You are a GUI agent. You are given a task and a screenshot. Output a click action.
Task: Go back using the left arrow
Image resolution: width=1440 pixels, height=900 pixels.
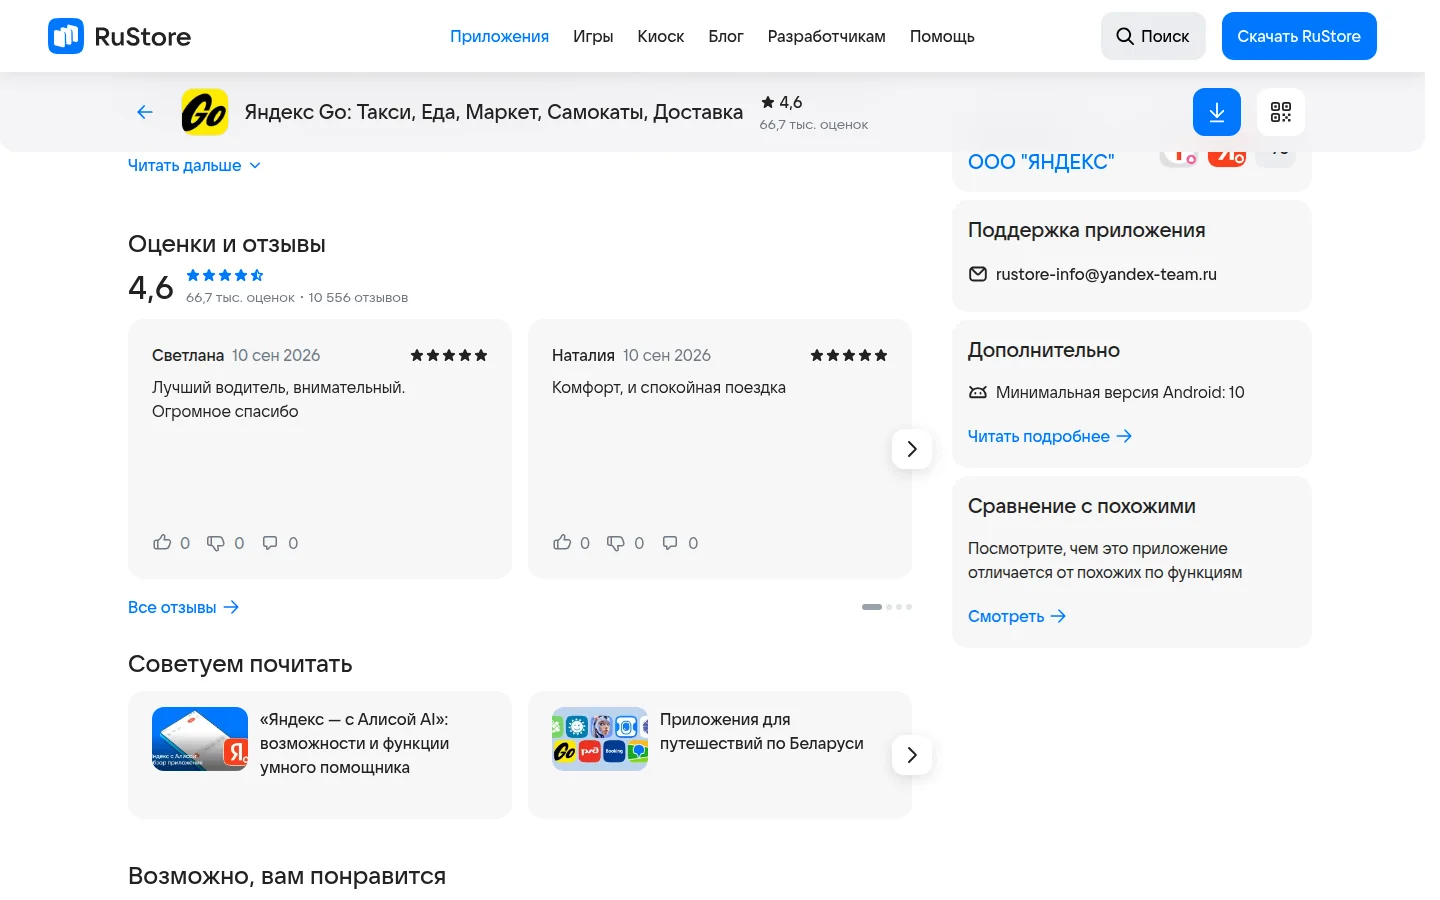click(145, 112)
